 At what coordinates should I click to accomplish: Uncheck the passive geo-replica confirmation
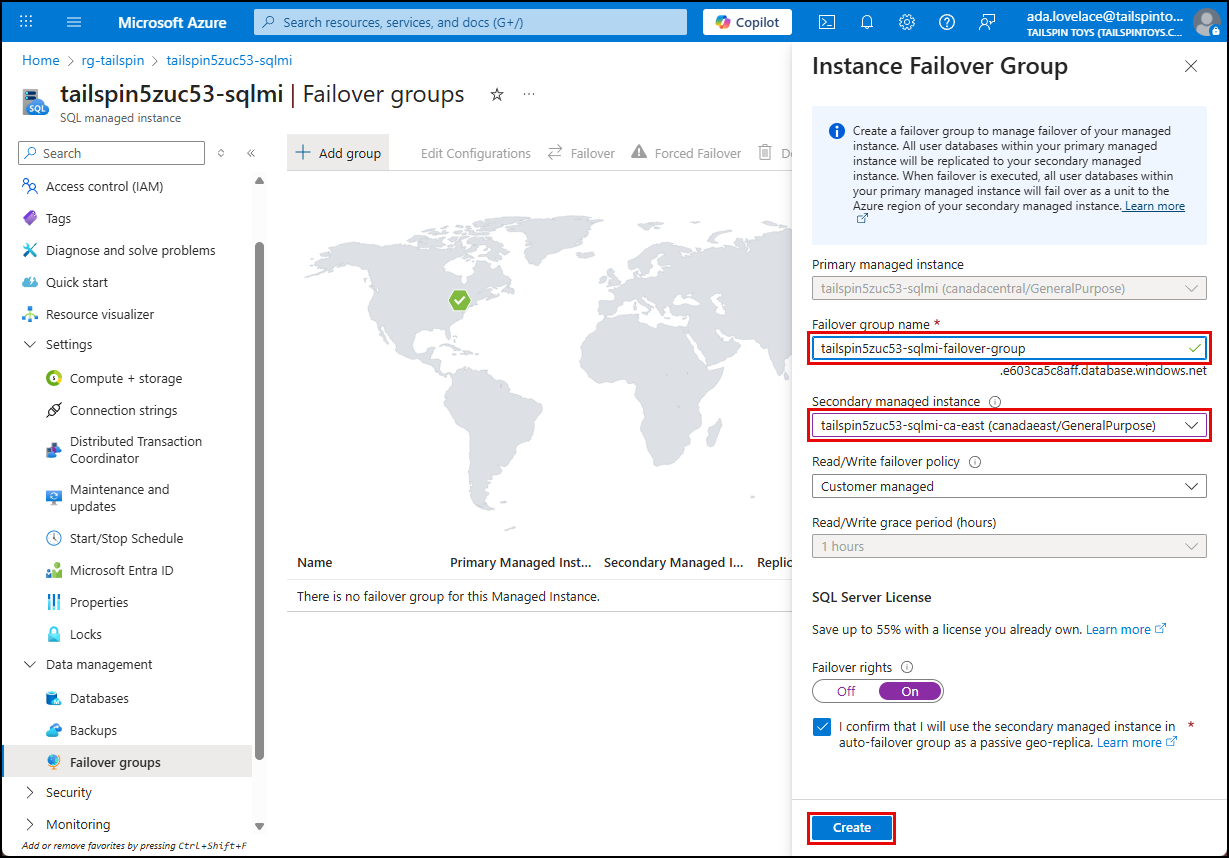(x=822, y=727)
